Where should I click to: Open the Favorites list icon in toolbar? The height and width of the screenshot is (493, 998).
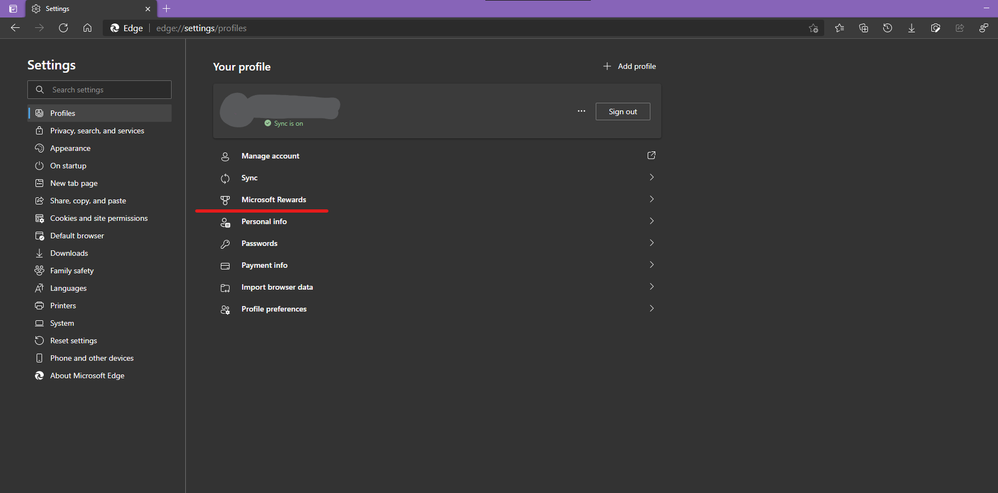coord(840,28)
